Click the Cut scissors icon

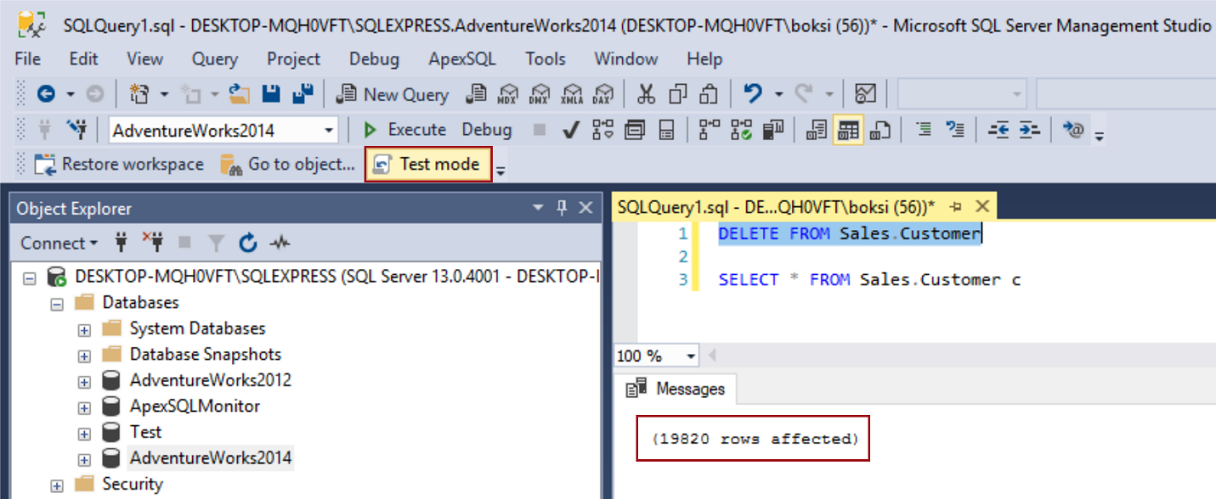646,94
